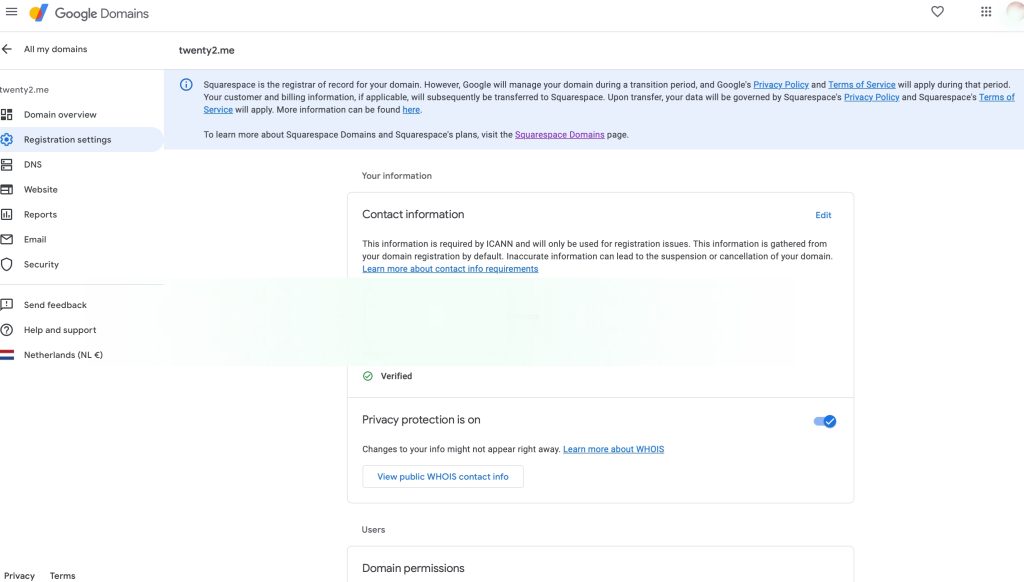Visit the Squarespace Domains page link
This screenshot has width=1024, height=582.
(x=560, y=135)
